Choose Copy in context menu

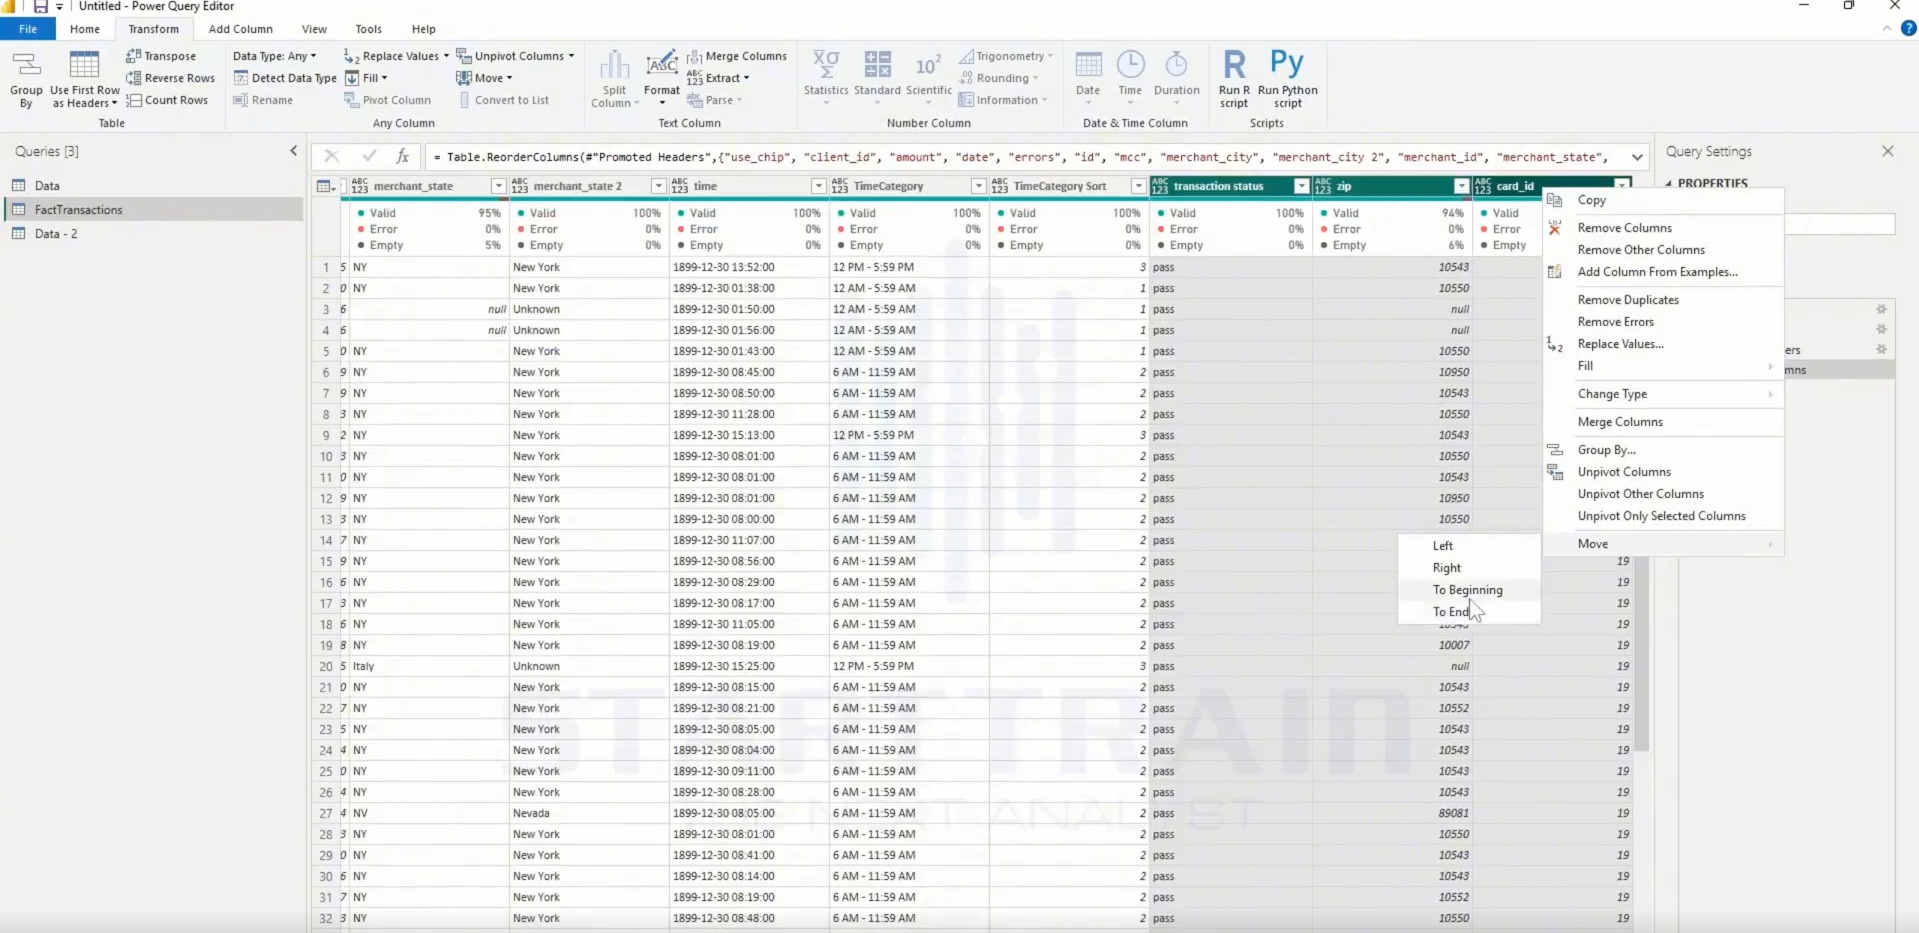pos(1664,200)
